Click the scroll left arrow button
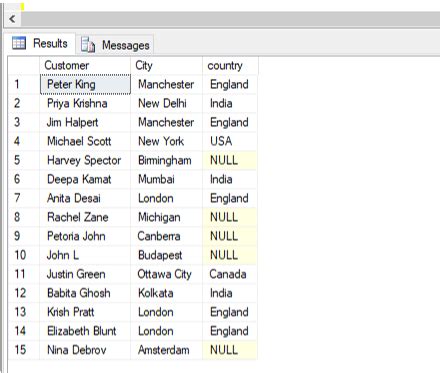Image resolution: width=444 pixels, height=373 pixels. click(x=12, y=19)
